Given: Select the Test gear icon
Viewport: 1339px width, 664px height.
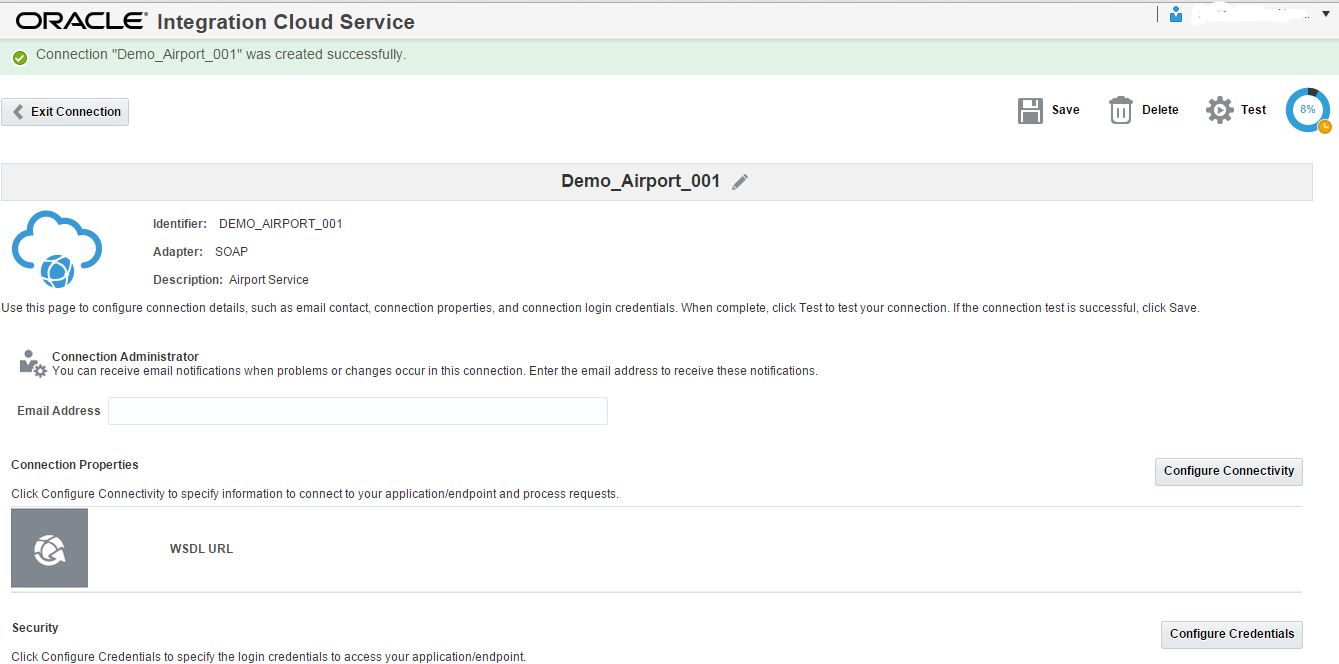Looking at the screenshot, I should click(1218, 109).
